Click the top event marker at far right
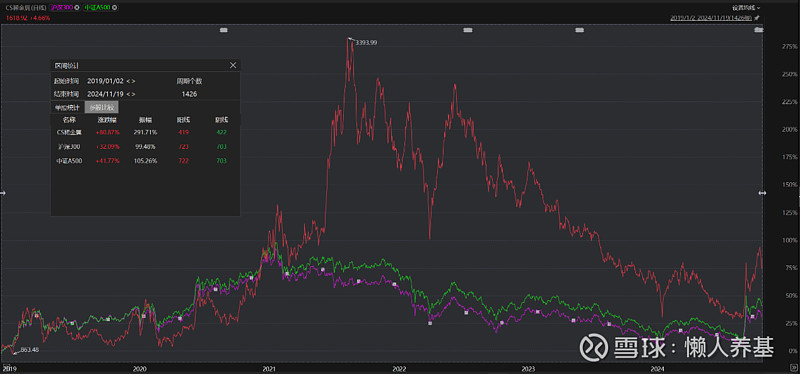 [759, 31]
